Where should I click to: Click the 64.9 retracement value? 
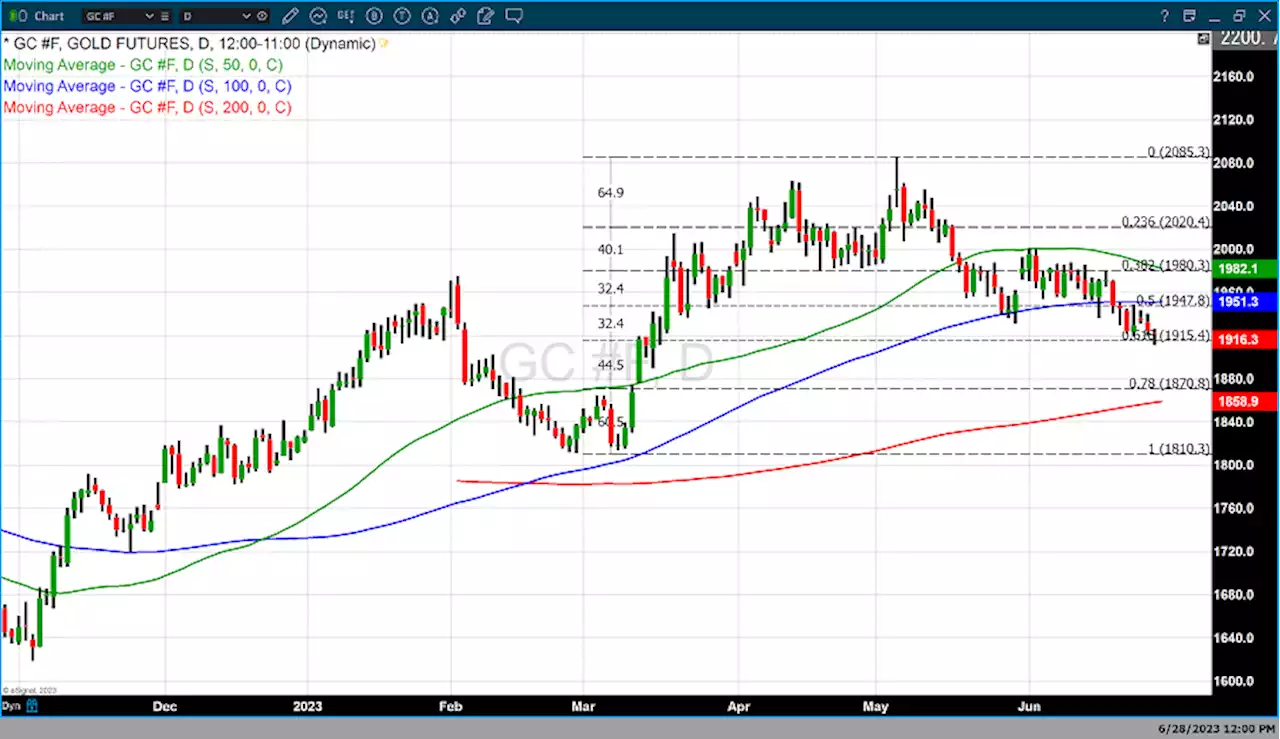(611, 192)
